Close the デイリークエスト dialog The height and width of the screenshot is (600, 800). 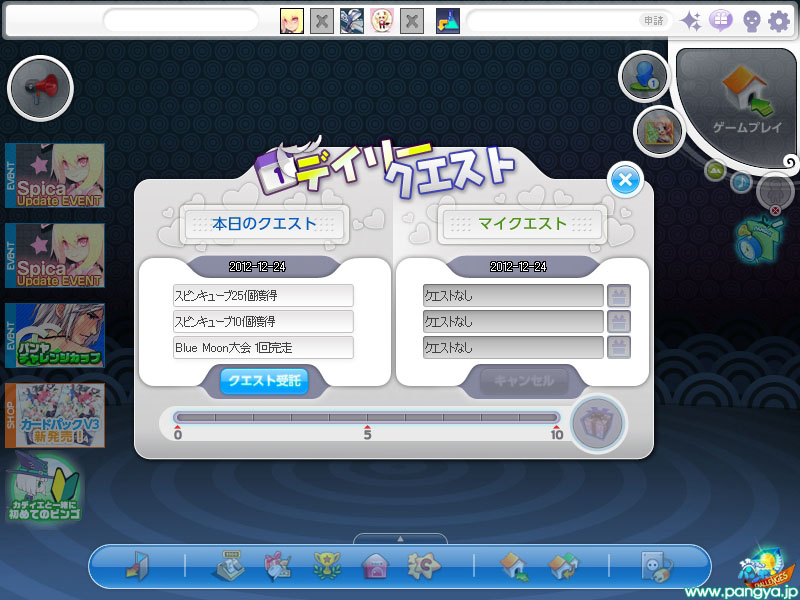[x=625, y=180]
